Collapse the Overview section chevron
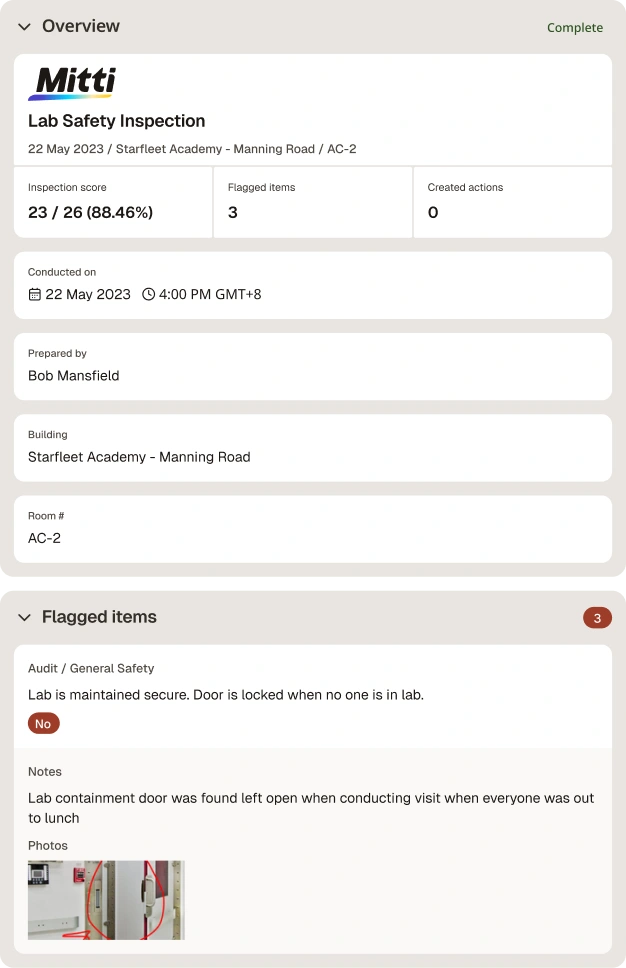Viewport: 626px width, 968px height. pyautogui.click(x=24, y=27)
